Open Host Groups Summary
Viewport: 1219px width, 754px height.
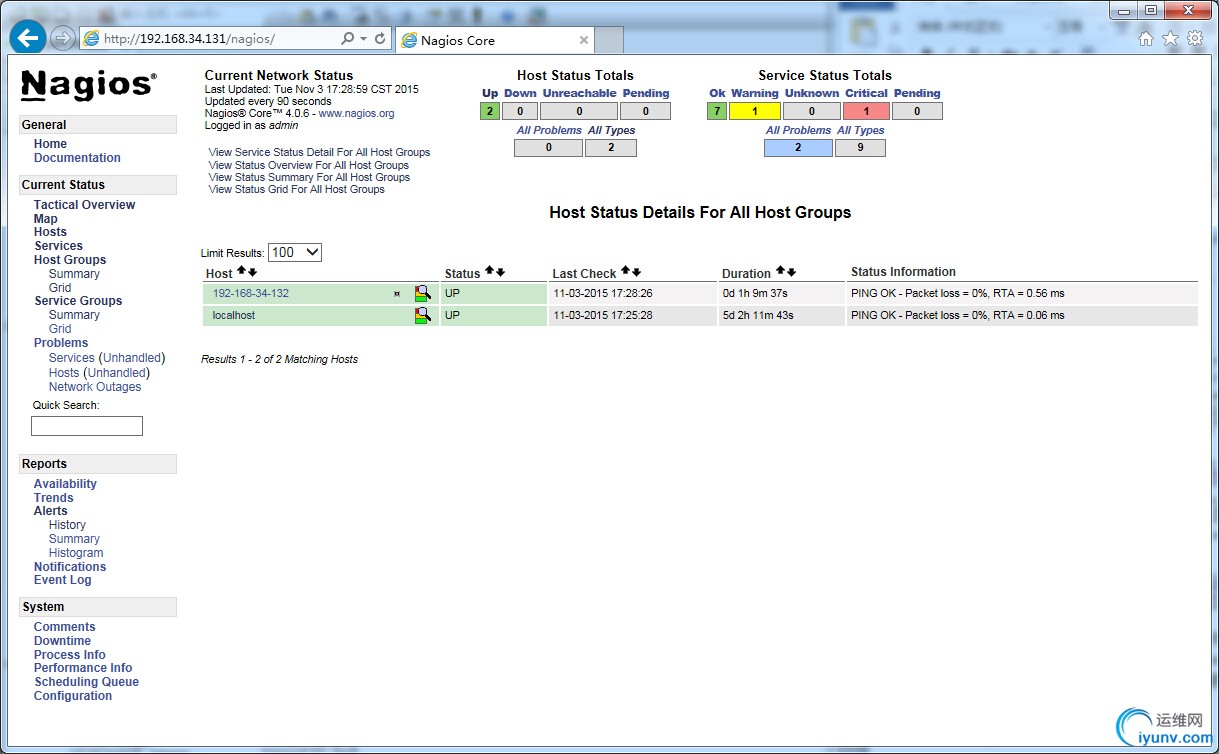click(74, 274)
